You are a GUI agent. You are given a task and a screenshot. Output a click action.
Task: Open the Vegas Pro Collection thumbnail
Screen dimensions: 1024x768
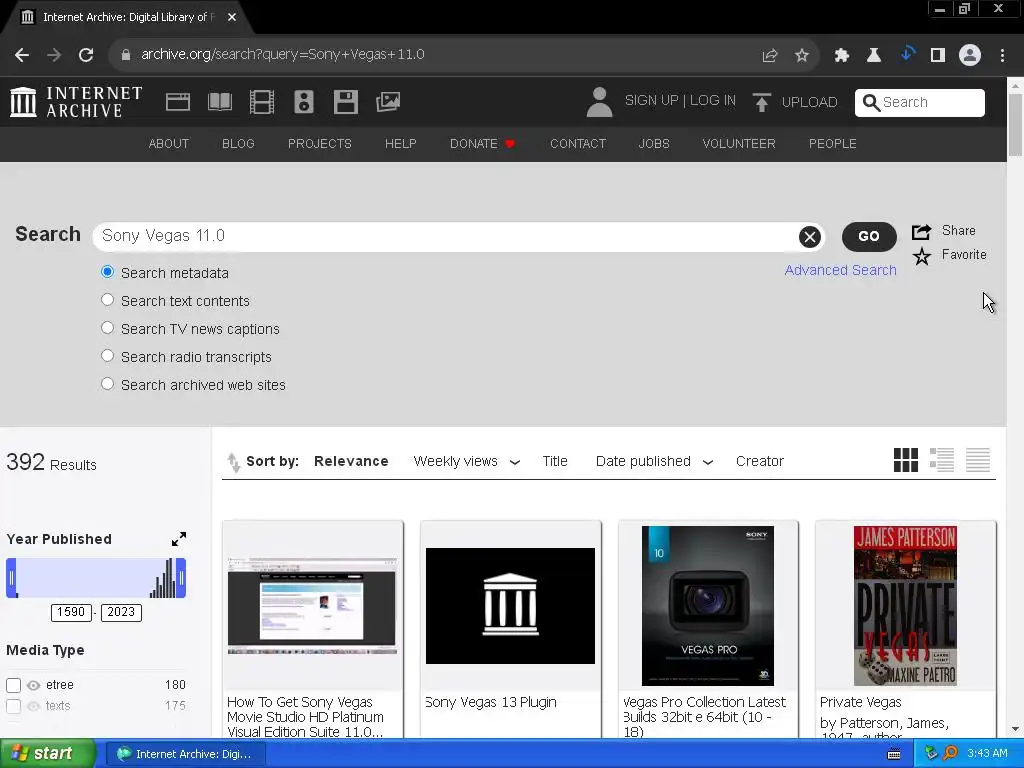coord(708,606)
